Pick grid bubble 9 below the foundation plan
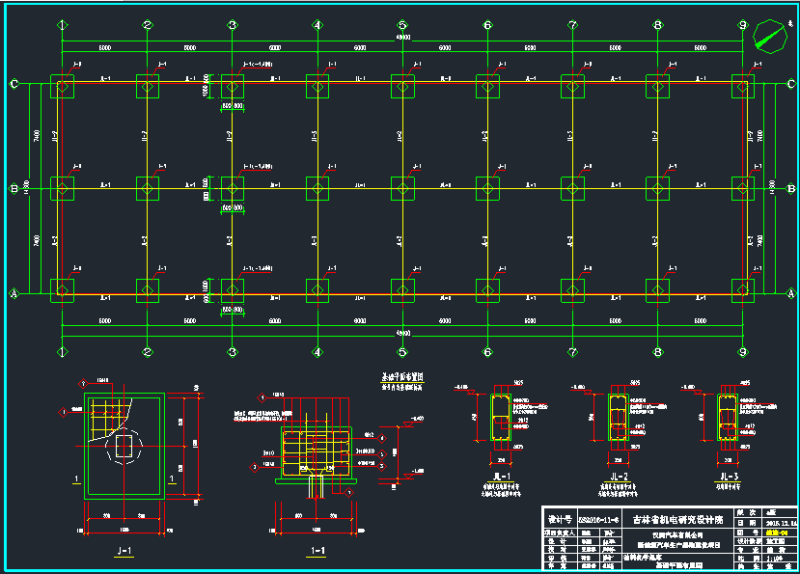Image resolution: width=800 pixels, height=574 pixels. click(742, 352)
